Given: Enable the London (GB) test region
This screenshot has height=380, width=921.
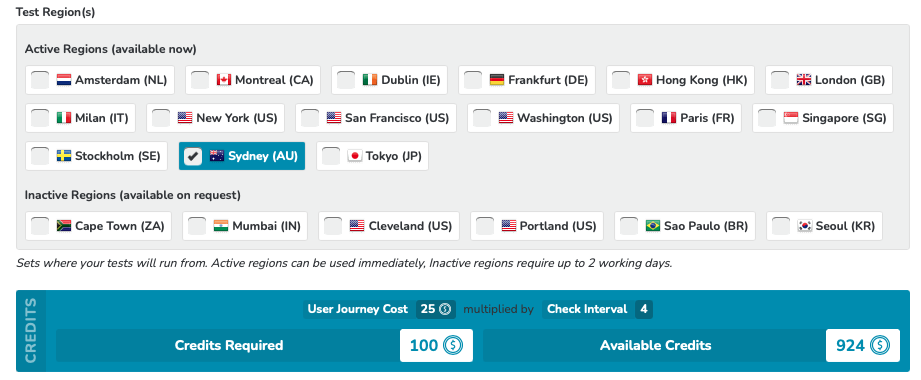Looking at the screenshot, I should (x=779, y=80).
